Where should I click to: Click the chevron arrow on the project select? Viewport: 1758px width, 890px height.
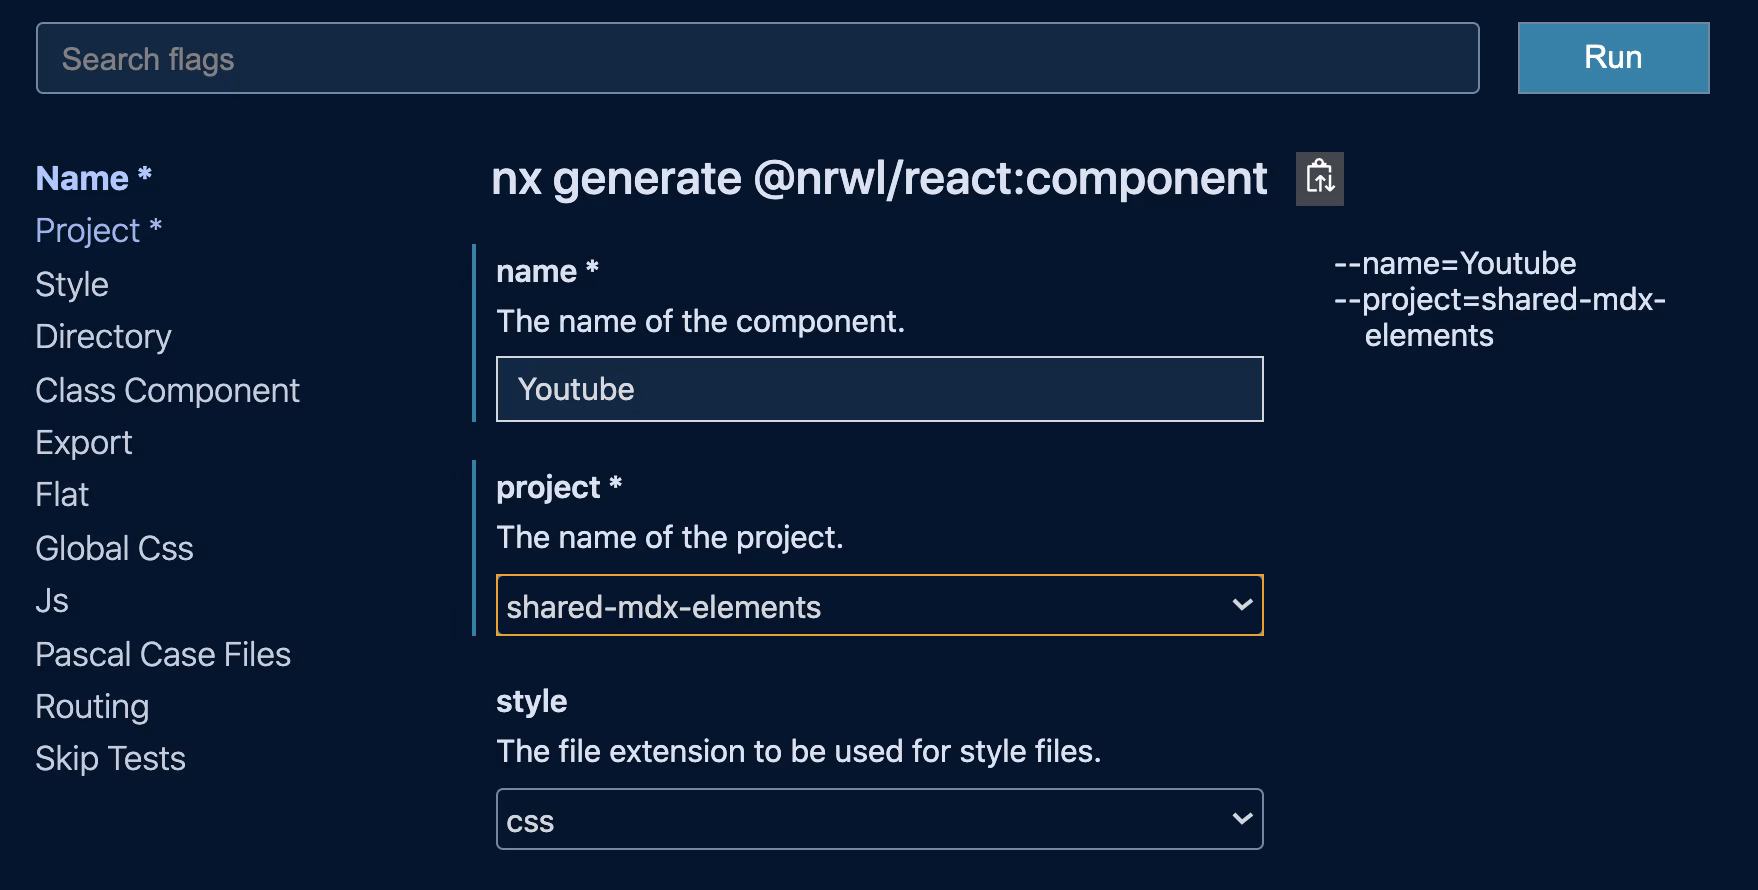pyautogui.click(x=1241, y=605)
